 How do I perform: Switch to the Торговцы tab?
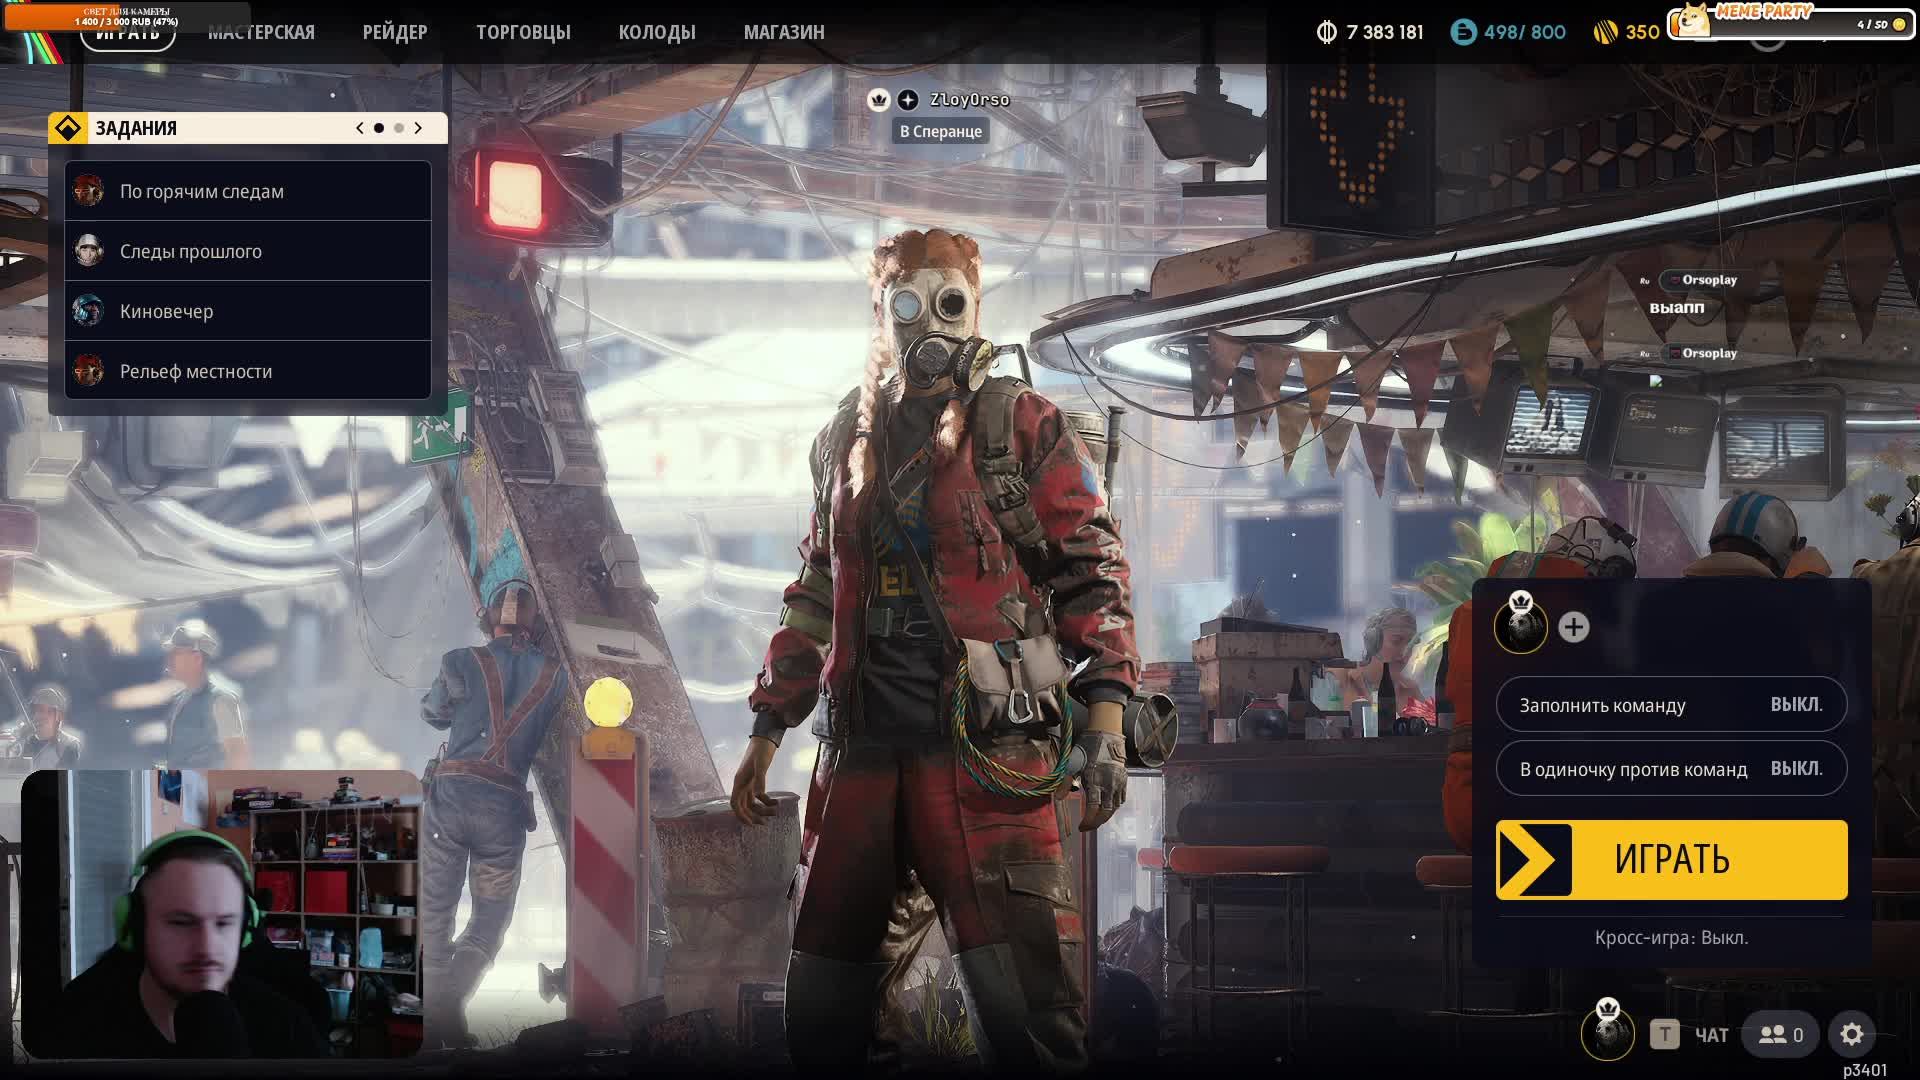(x=523, y=32)
